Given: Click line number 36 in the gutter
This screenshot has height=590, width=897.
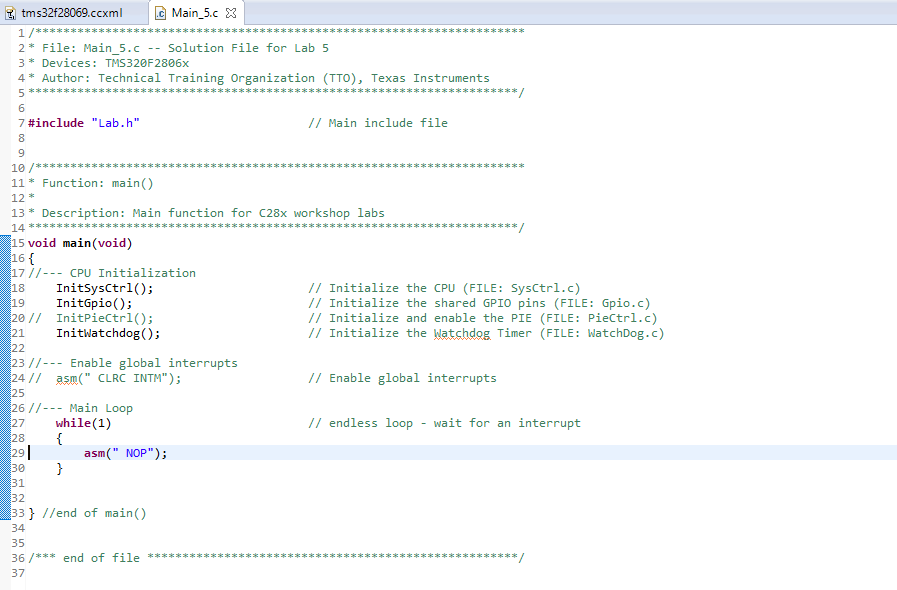Looking at the screenshot, I should 18,558.
